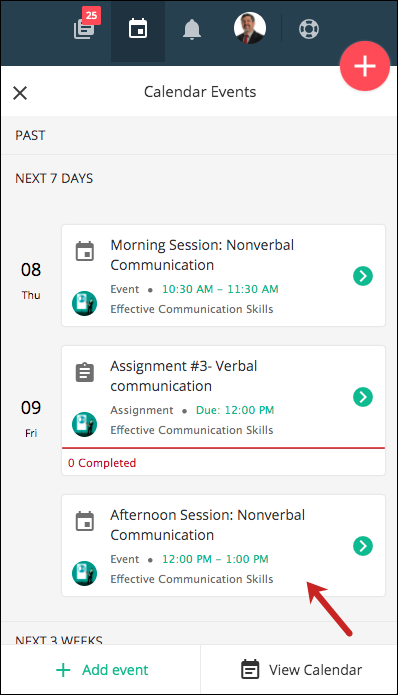Click course thumbnail on Morning Session card

[85, 303]
